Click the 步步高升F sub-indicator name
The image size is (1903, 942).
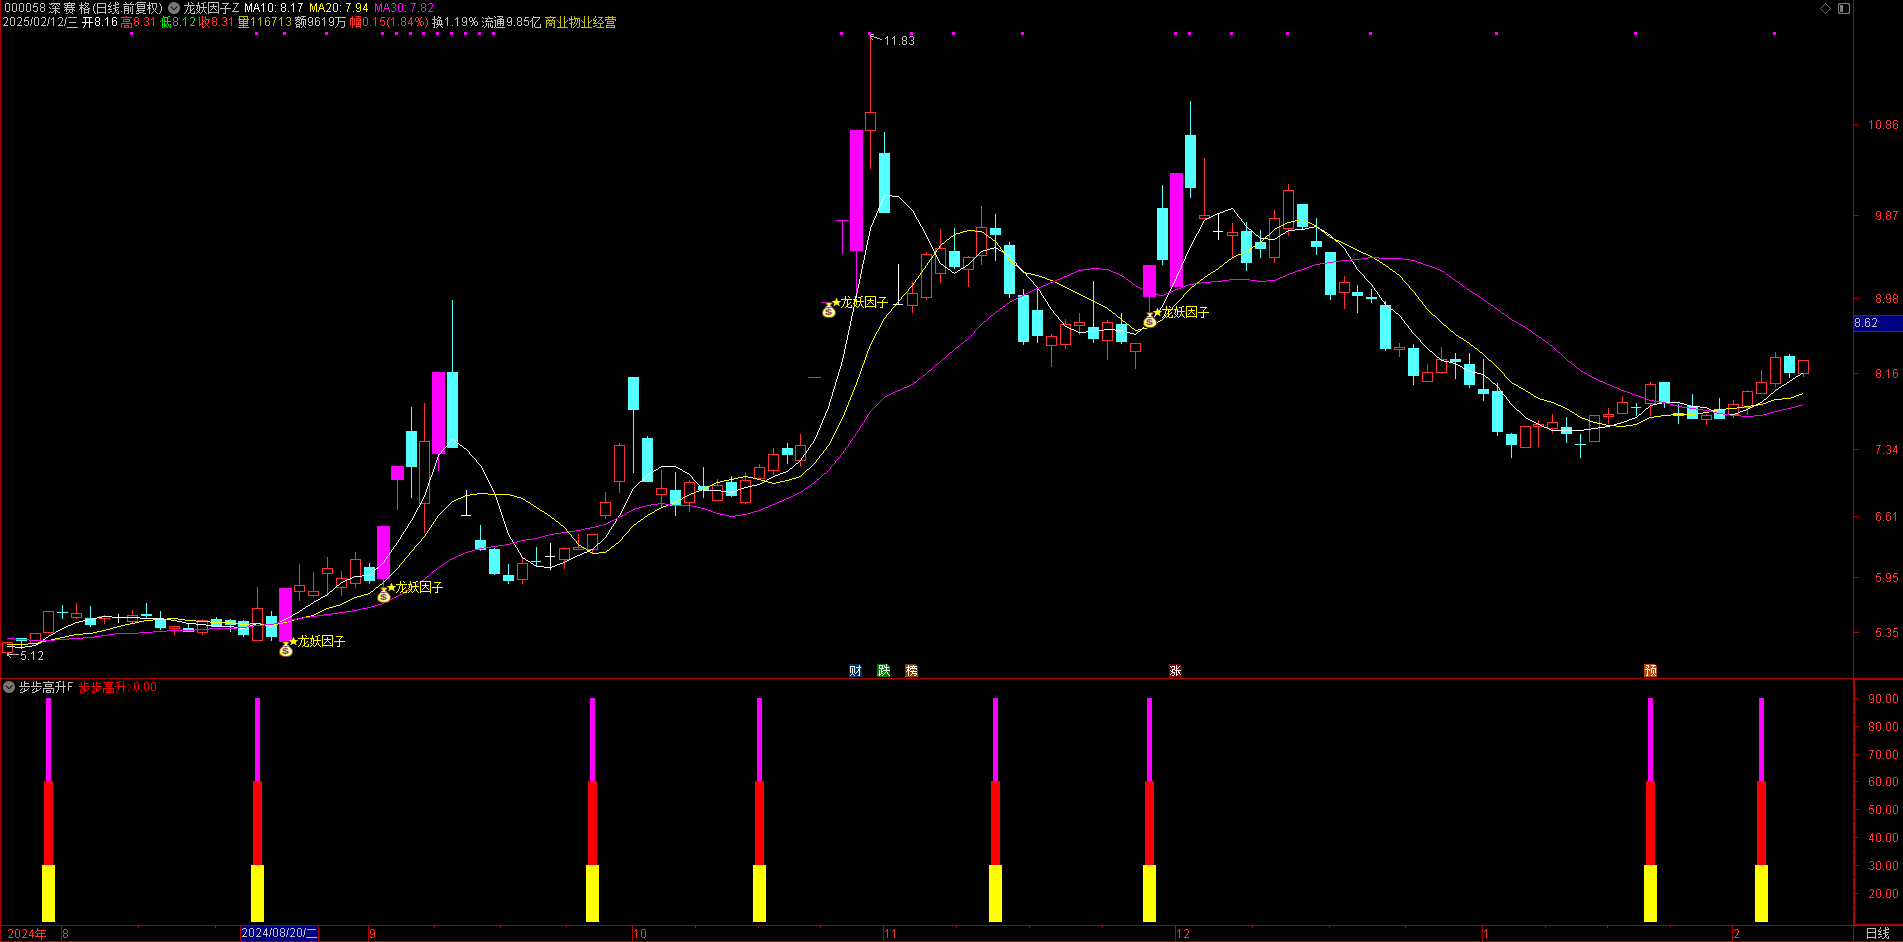click(x=46, y=687)
